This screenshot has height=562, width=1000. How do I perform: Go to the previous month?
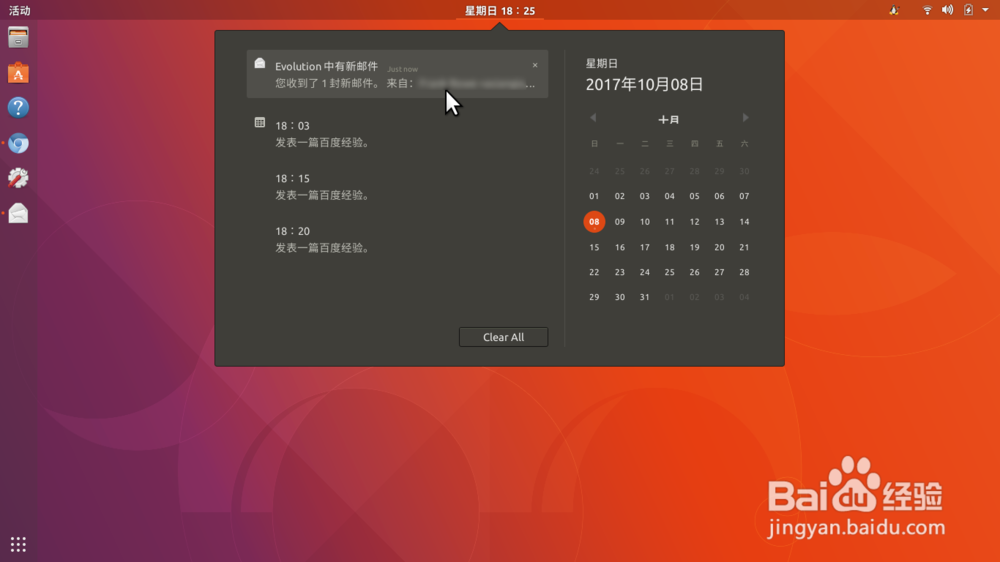point(593,117)
